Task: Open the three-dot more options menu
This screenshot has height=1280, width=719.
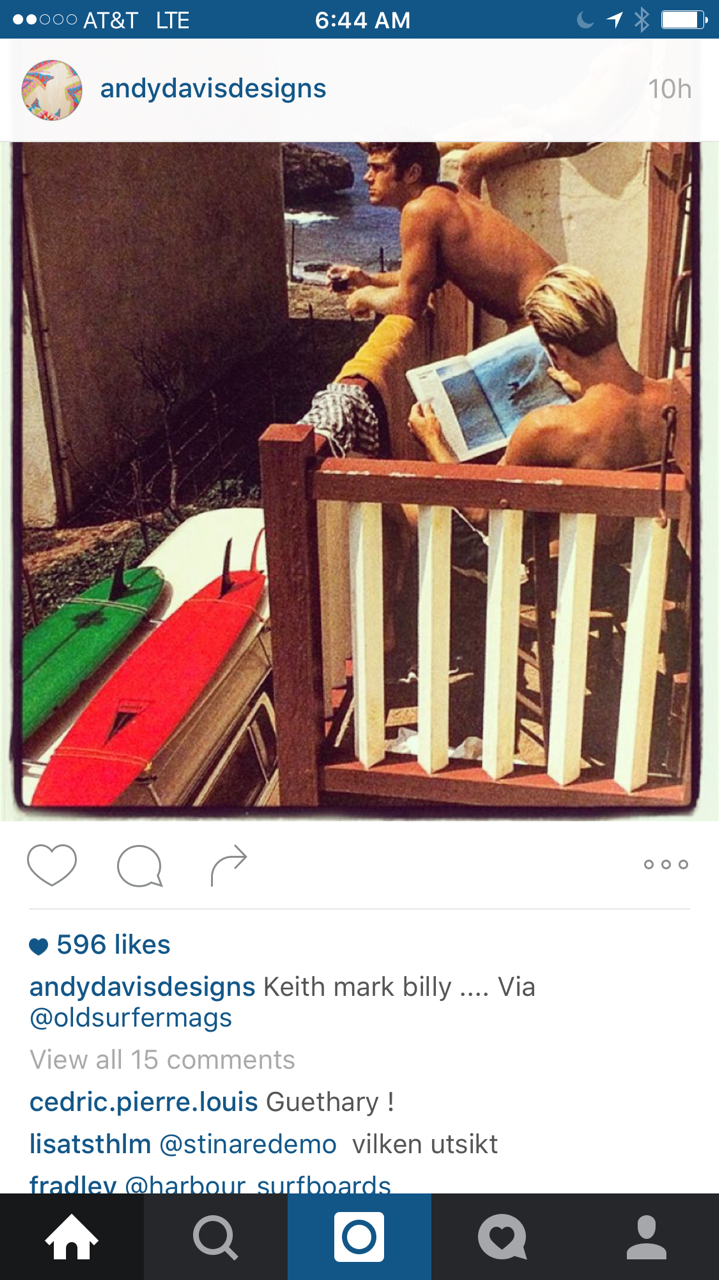Action: (666, 865)
